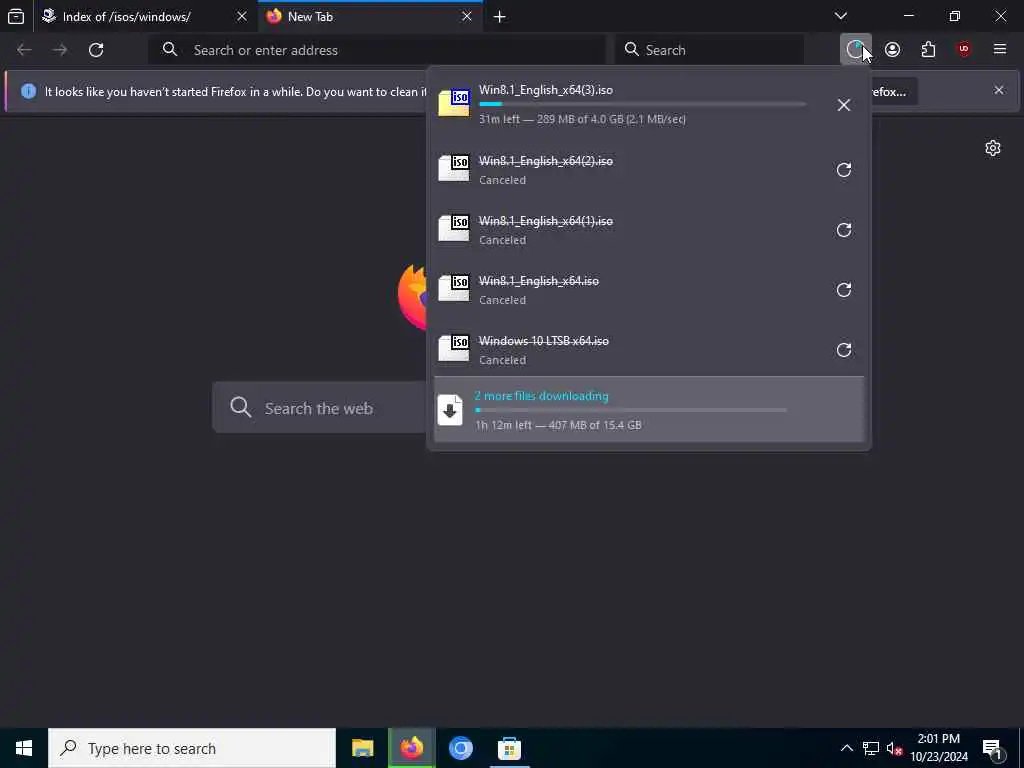Open Microsoft Store from the taskbar

(509, 748)
